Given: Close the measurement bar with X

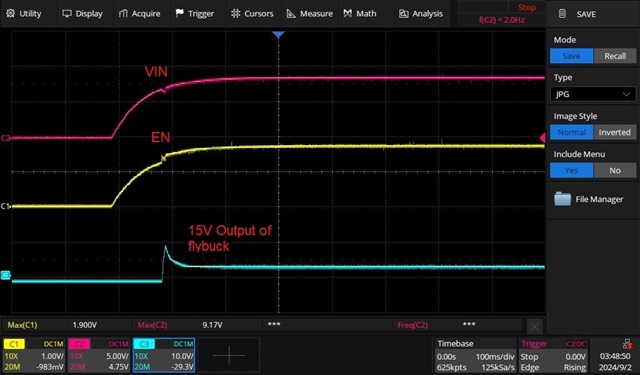Looking at the screenshot, I should 535,326.
